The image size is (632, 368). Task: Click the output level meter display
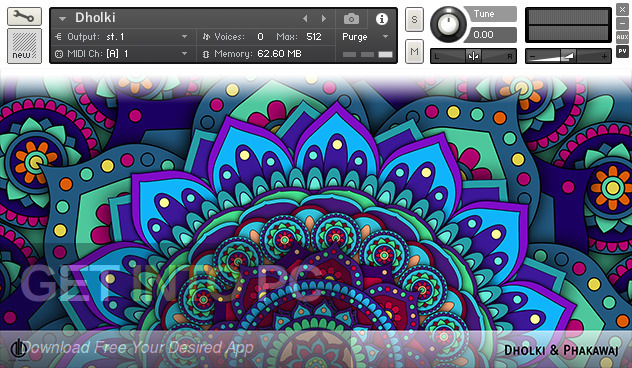pyautogui.click(x=568, y=25)
